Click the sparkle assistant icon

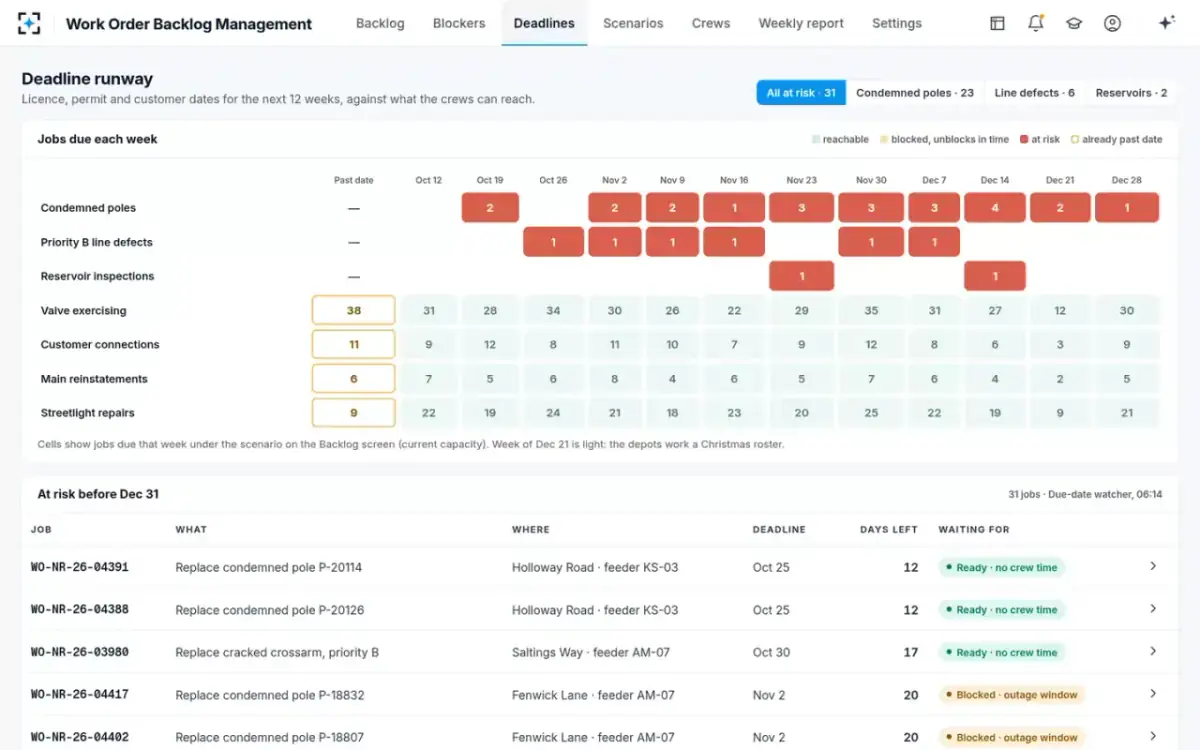tap(1166, 23)
